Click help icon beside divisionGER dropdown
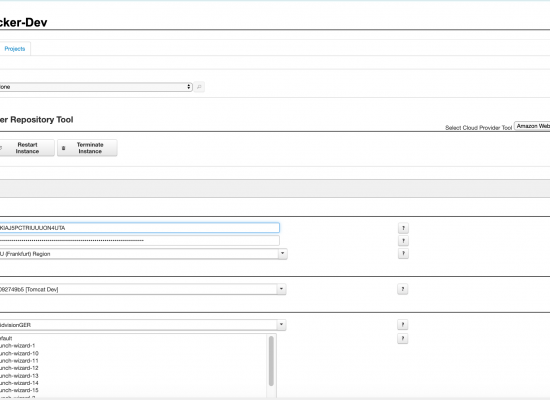 [402, 325]
